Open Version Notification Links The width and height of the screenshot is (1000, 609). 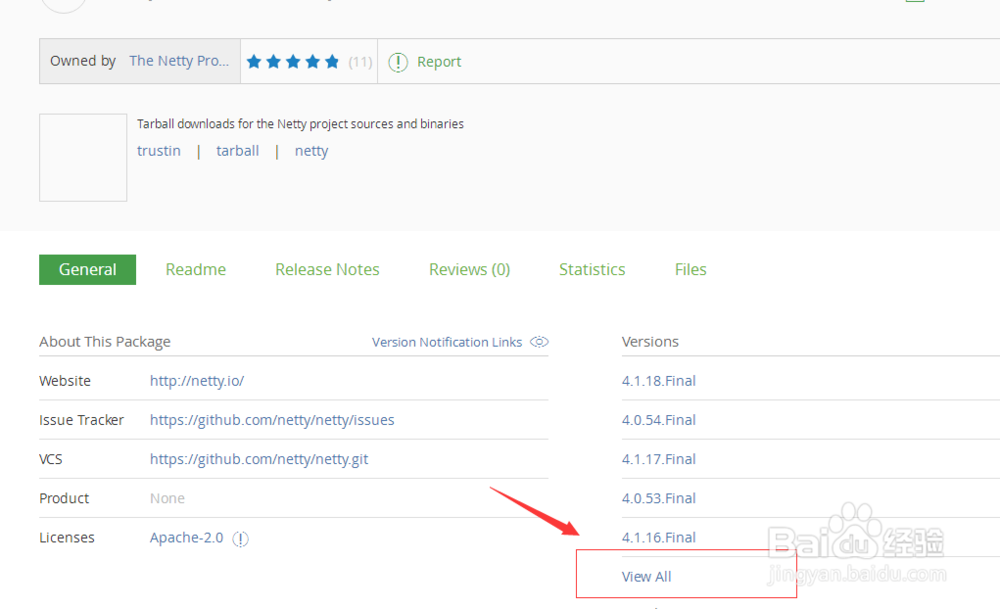coord(447,342)
